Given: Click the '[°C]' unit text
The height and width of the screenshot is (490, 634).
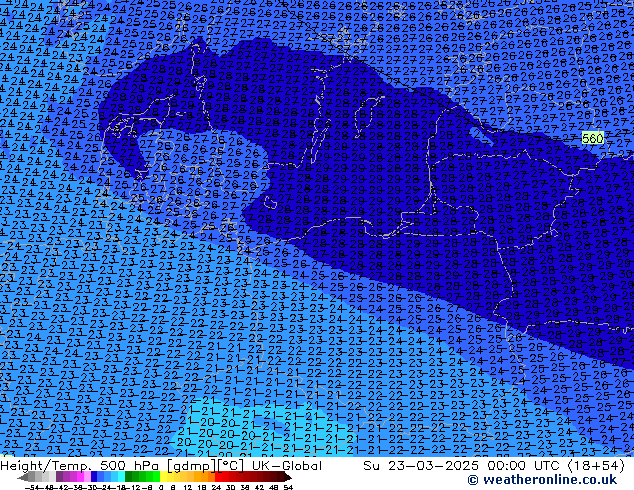Looking at the screenshot, I should pos(231,466).
